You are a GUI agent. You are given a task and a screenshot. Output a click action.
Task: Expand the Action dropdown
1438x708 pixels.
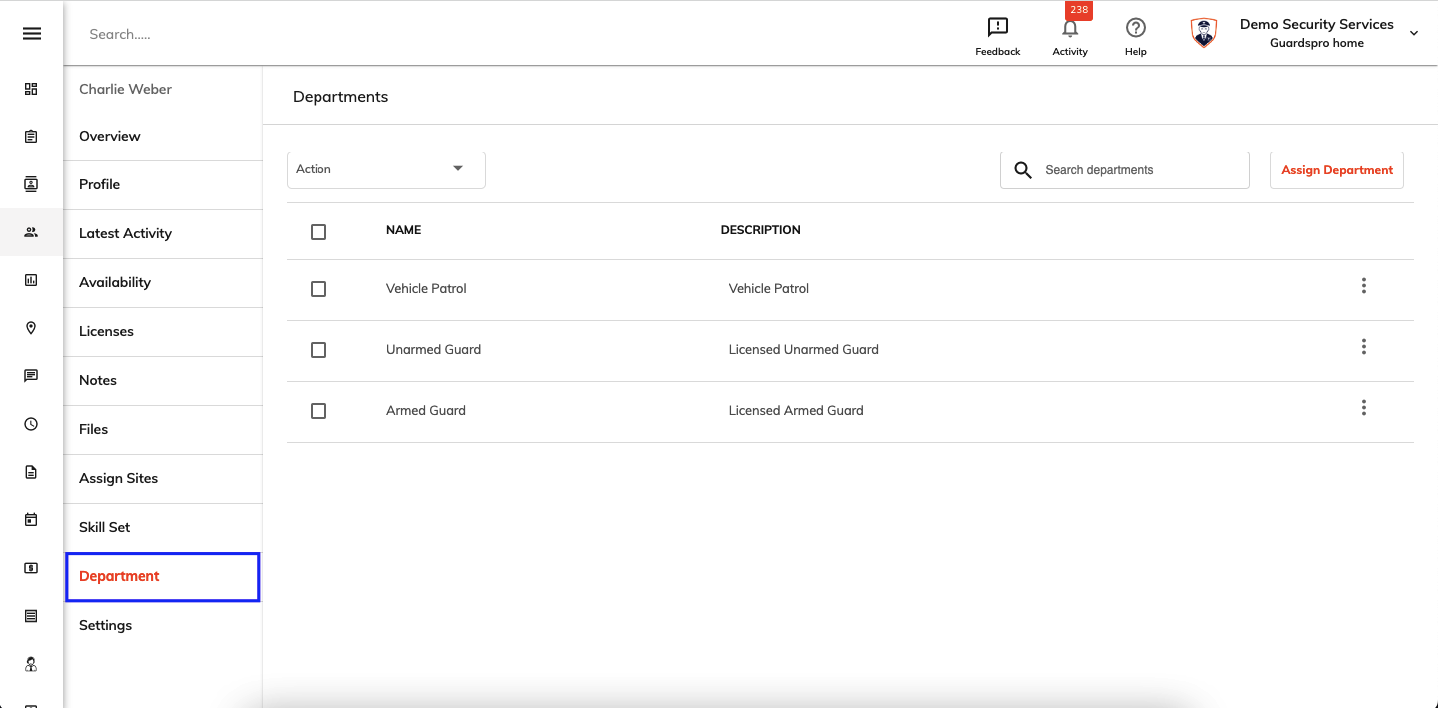pyautogui.click(x=386, y=169)
